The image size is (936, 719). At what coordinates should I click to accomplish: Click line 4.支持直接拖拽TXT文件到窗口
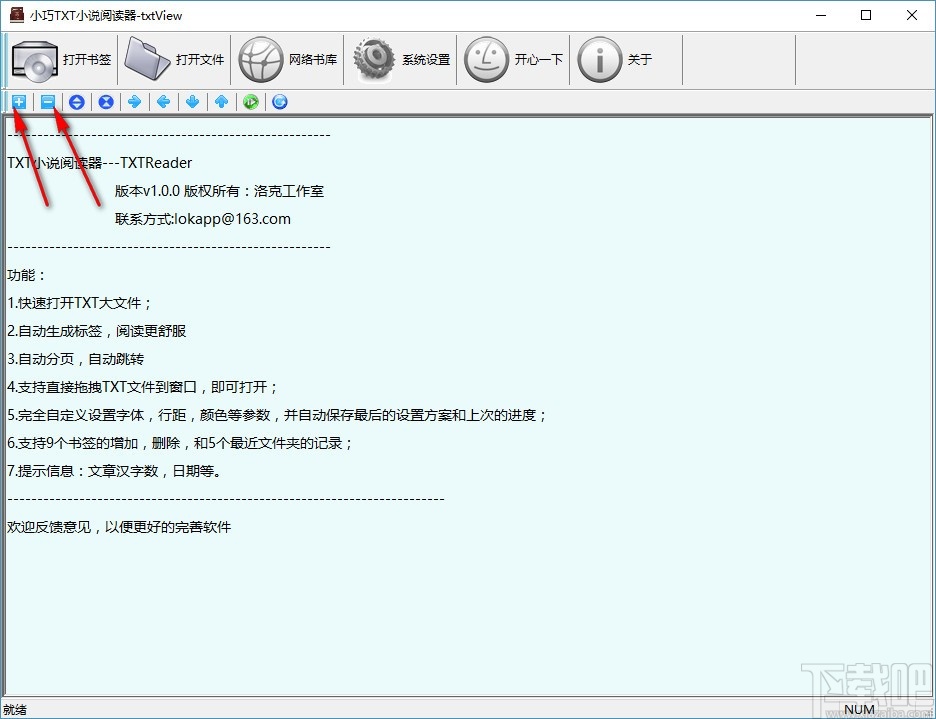point(143,388)
